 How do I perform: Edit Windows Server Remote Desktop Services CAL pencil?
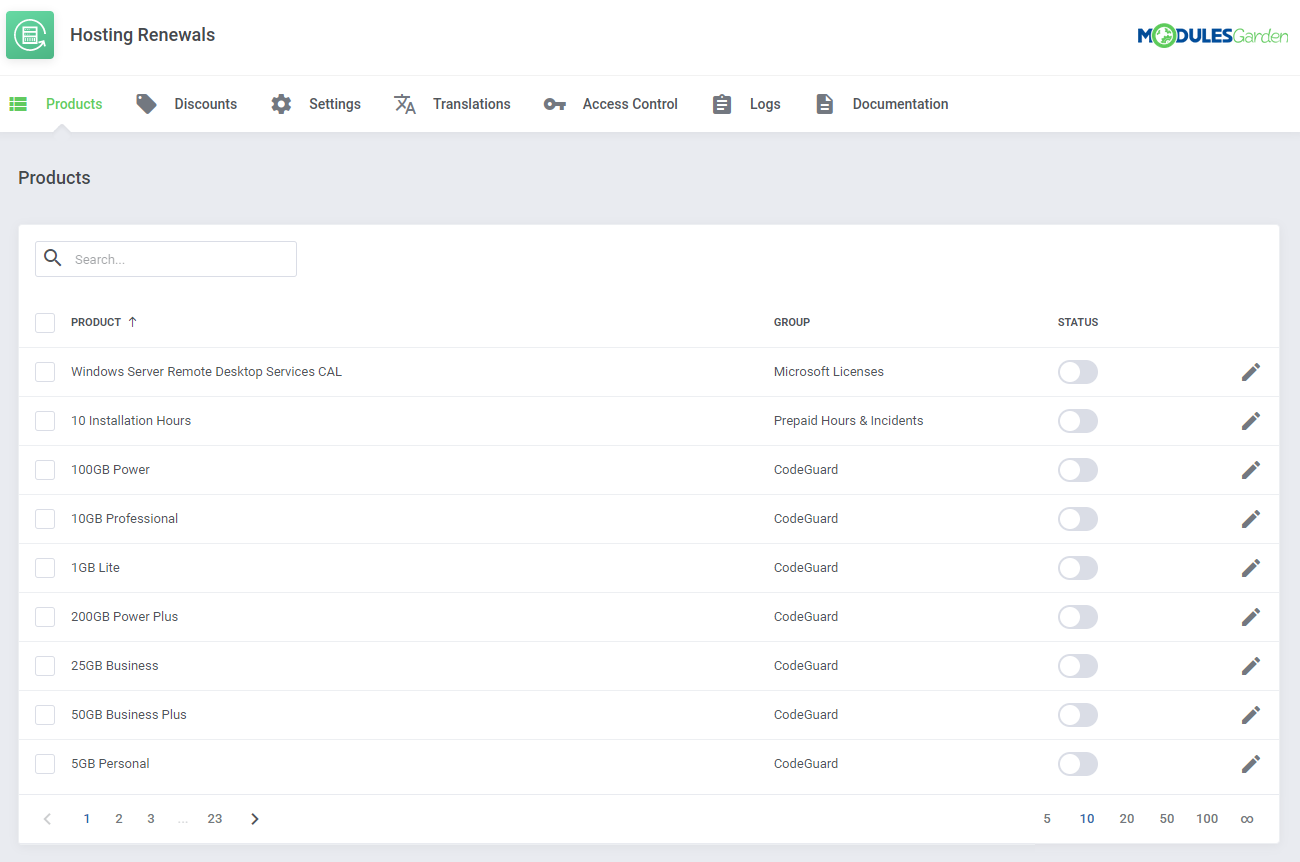1251,372
